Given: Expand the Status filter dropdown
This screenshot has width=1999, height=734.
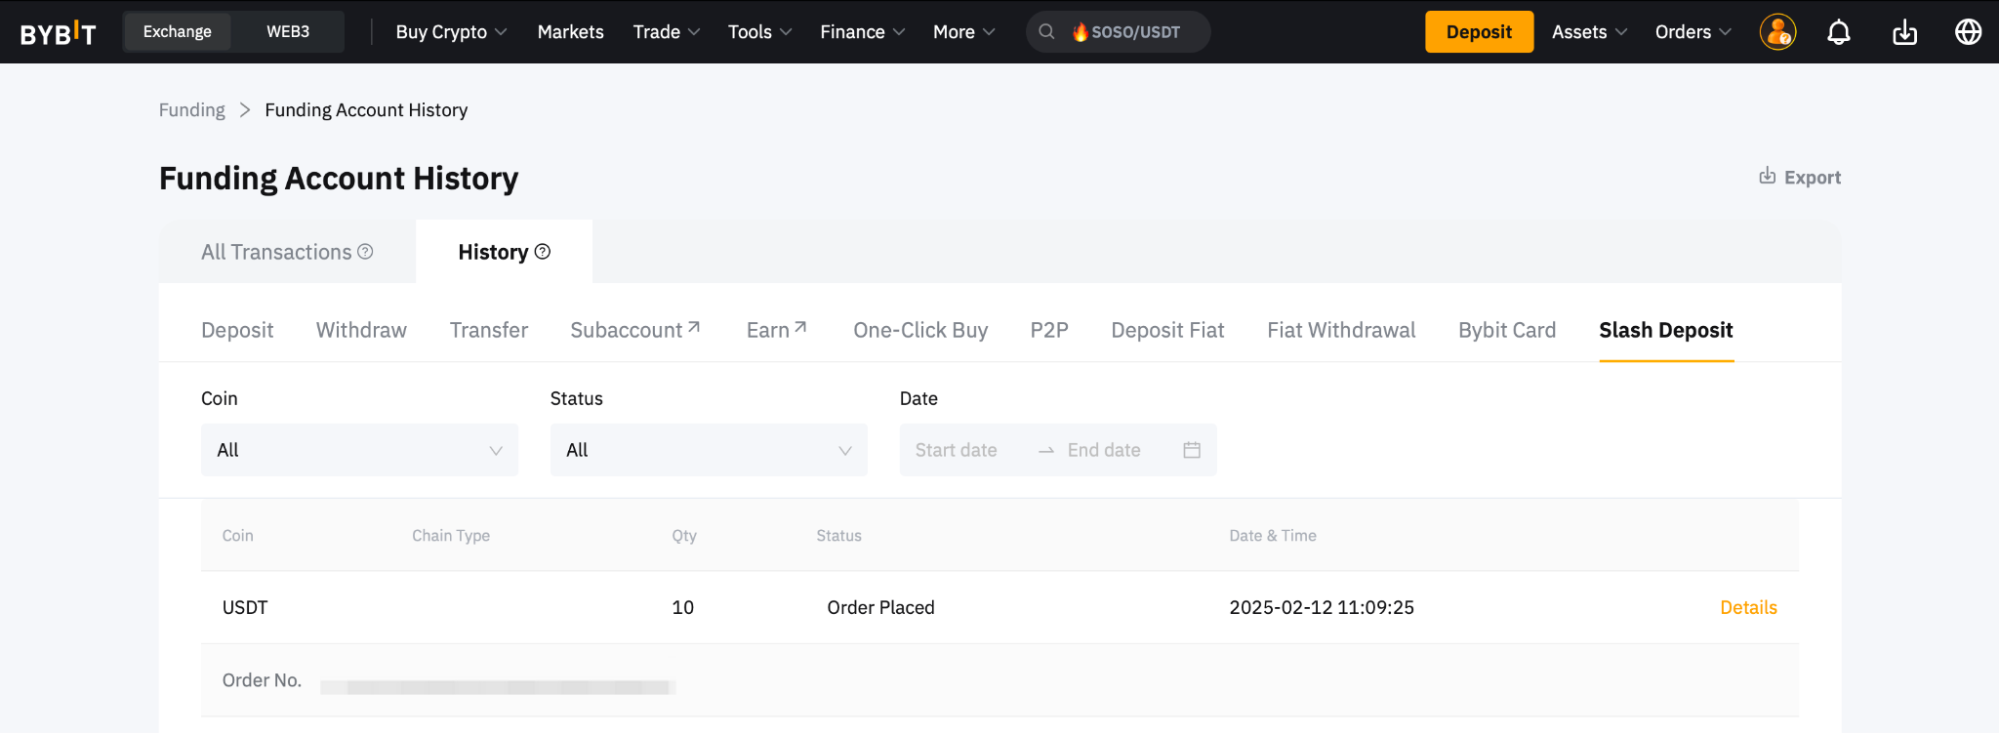Looking at the screenshot, I should (x=708, y=450).
